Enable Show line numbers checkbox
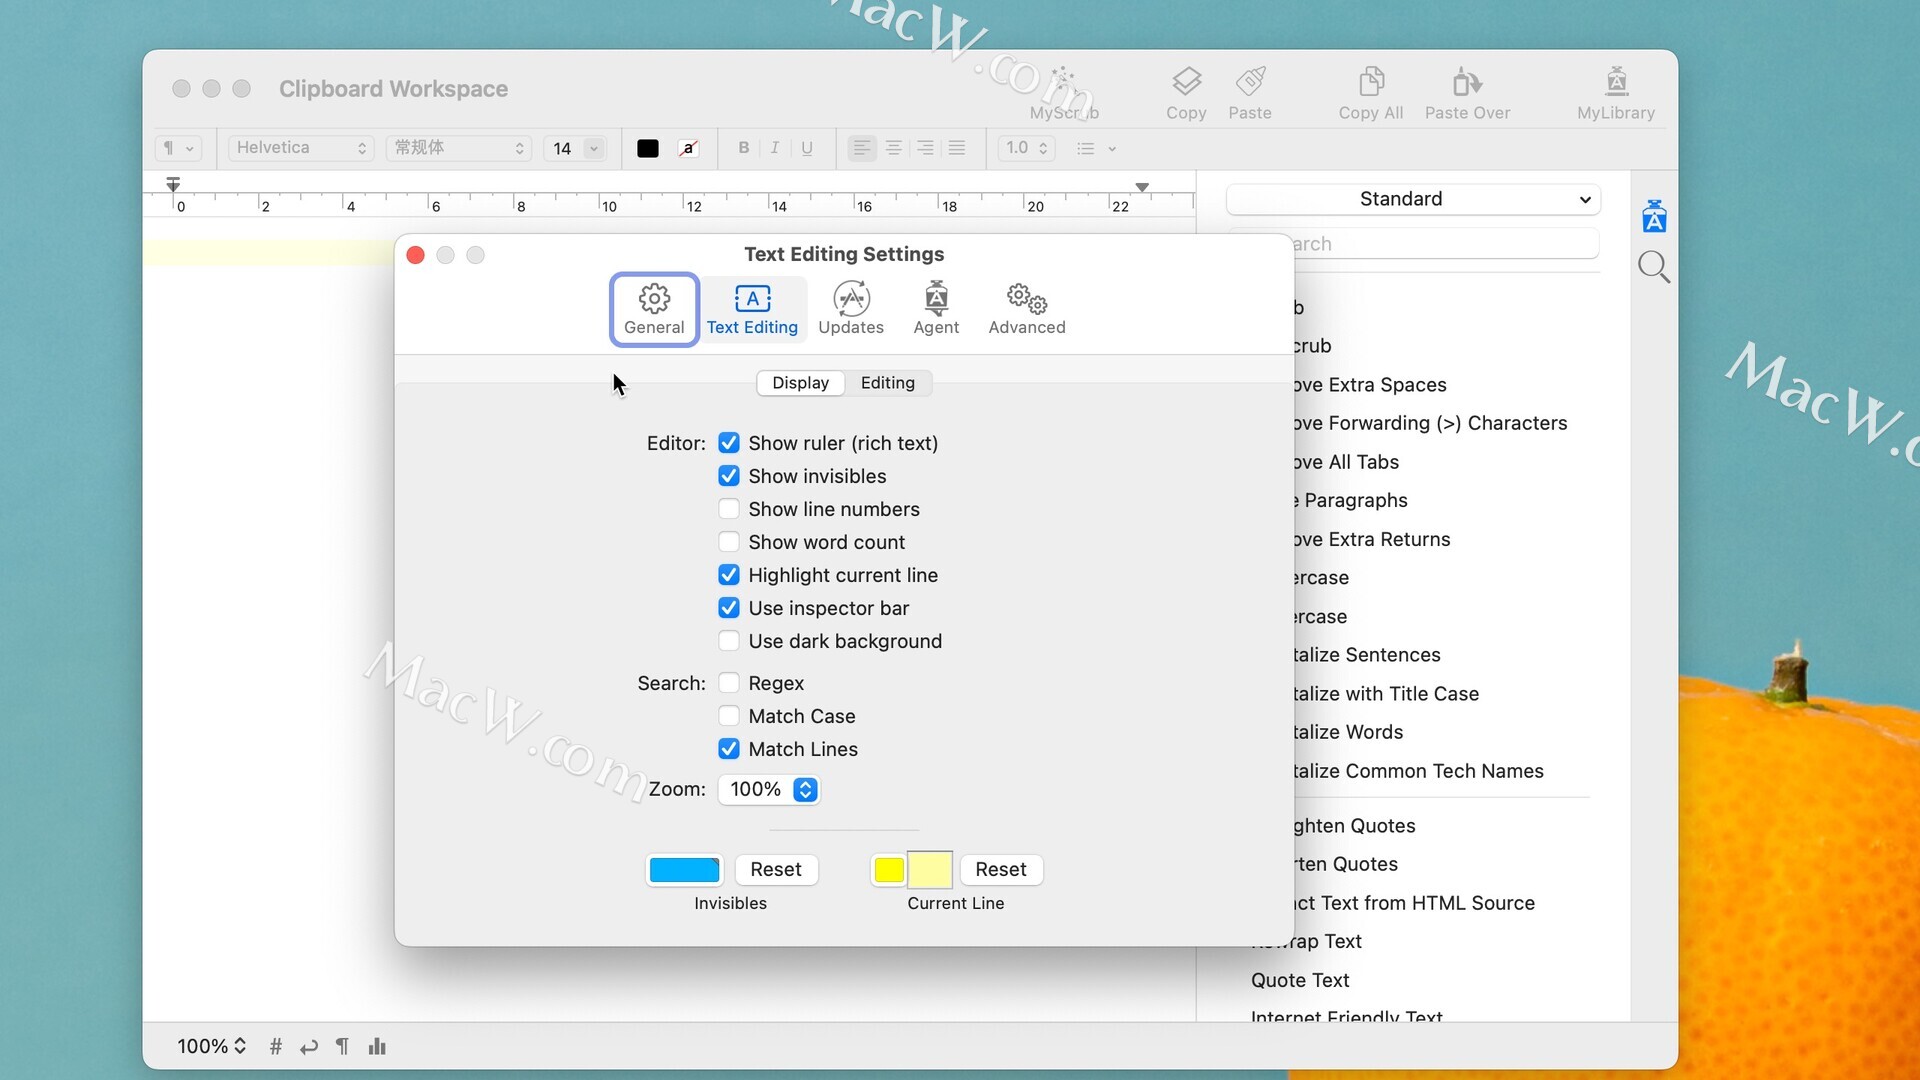1920x1080 pixels. [729, 509]
